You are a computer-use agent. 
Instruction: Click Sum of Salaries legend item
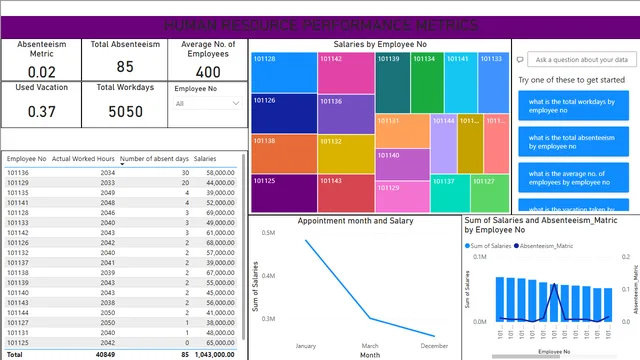point(488,246)
